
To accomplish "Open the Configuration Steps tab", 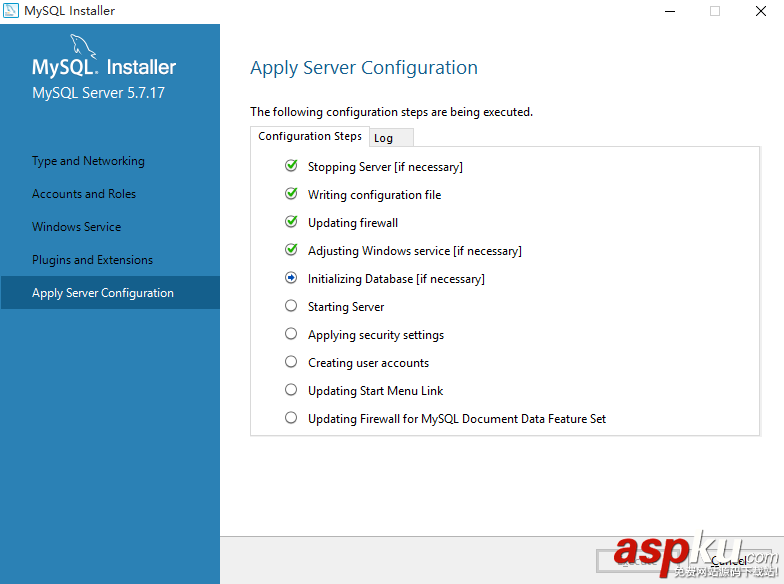I will 310,136.
